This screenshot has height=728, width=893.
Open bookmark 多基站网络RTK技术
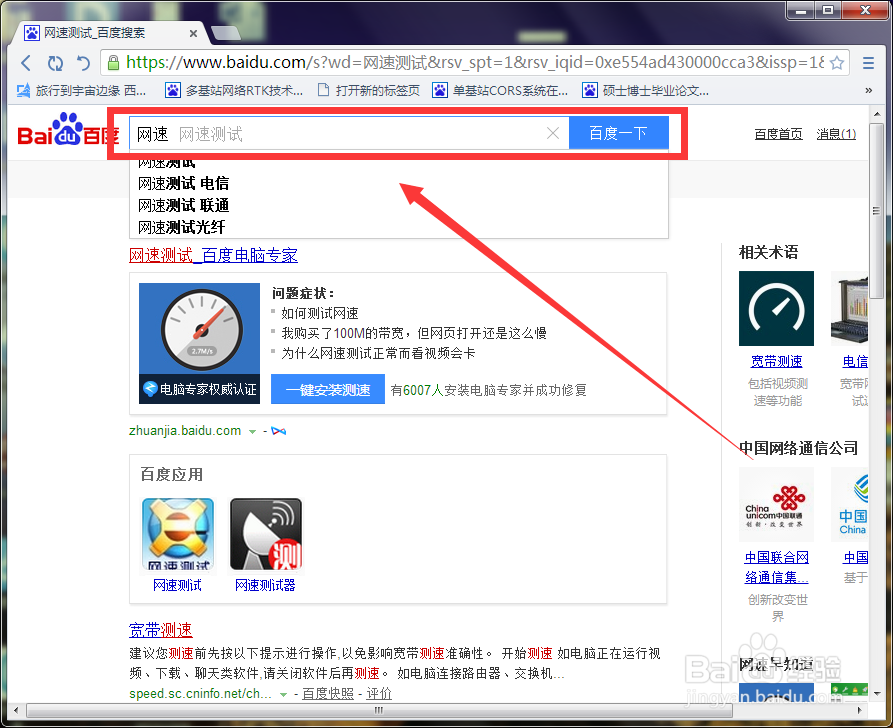234,91
